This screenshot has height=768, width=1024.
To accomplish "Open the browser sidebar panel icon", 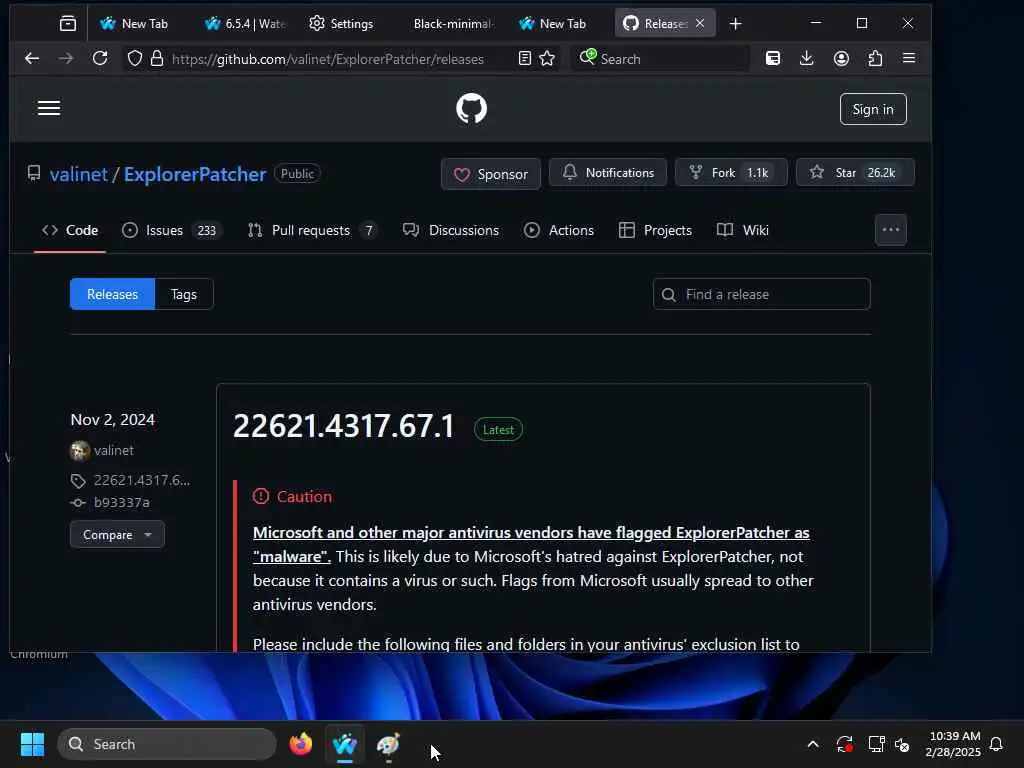I will point(773,59).
